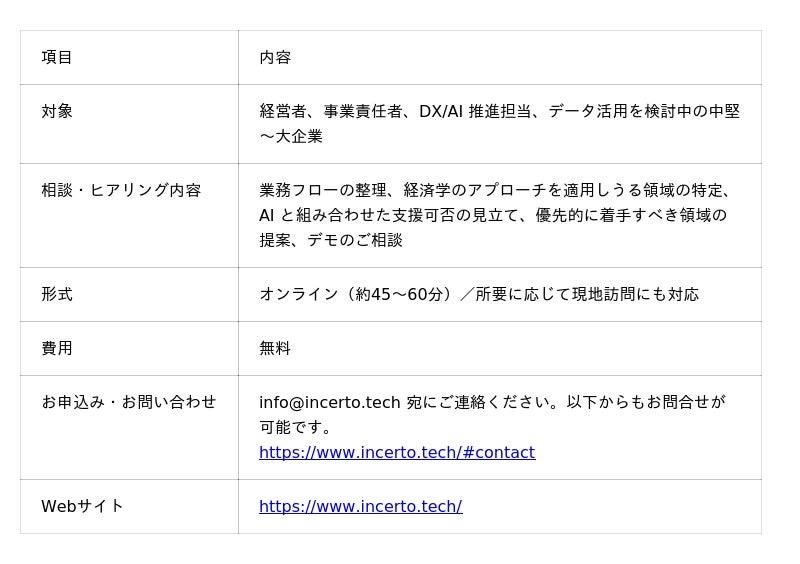Viewport: 800px width, 564px height.
Task: Click the 無料 cell text
Action: (275, 348)
